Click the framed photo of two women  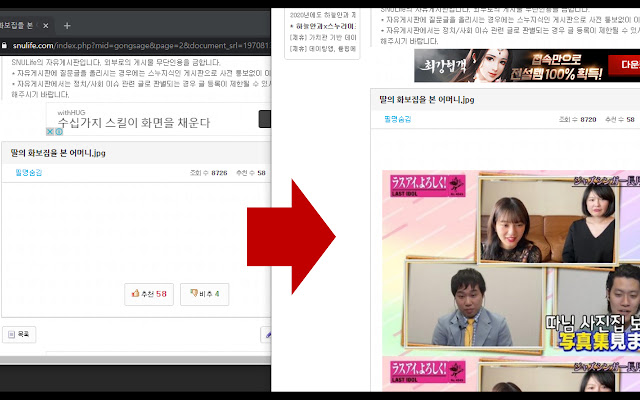(547, 220)
